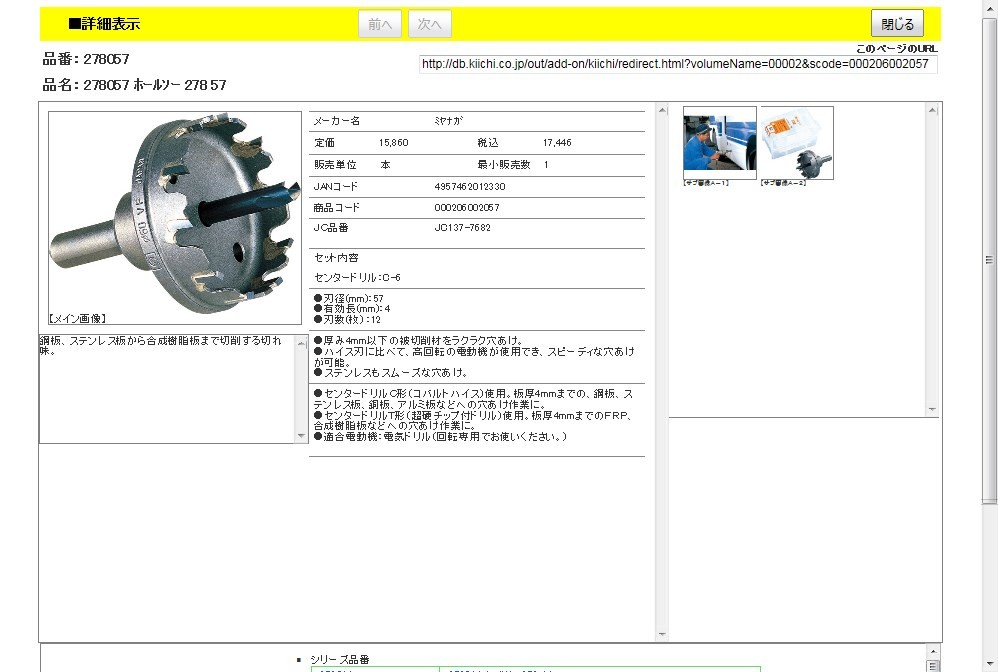Click the thumbnail panel scroll-up arrow

pyautogui.click(x=932, y=110)
